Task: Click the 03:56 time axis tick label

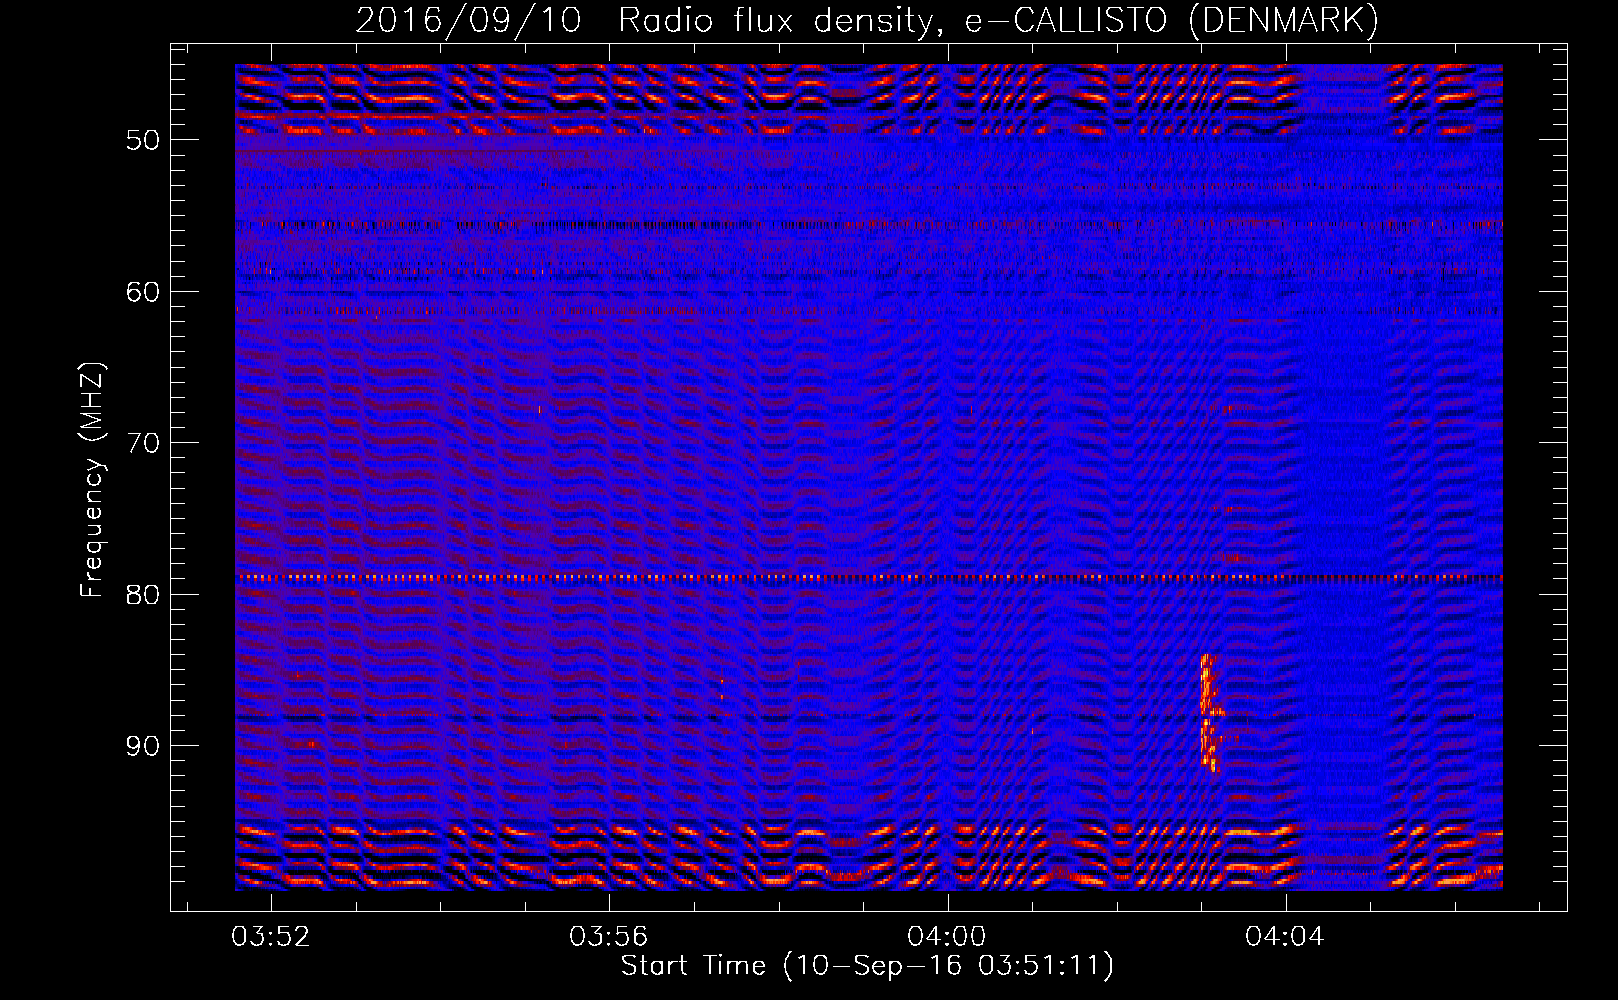Action: point(609,937)
